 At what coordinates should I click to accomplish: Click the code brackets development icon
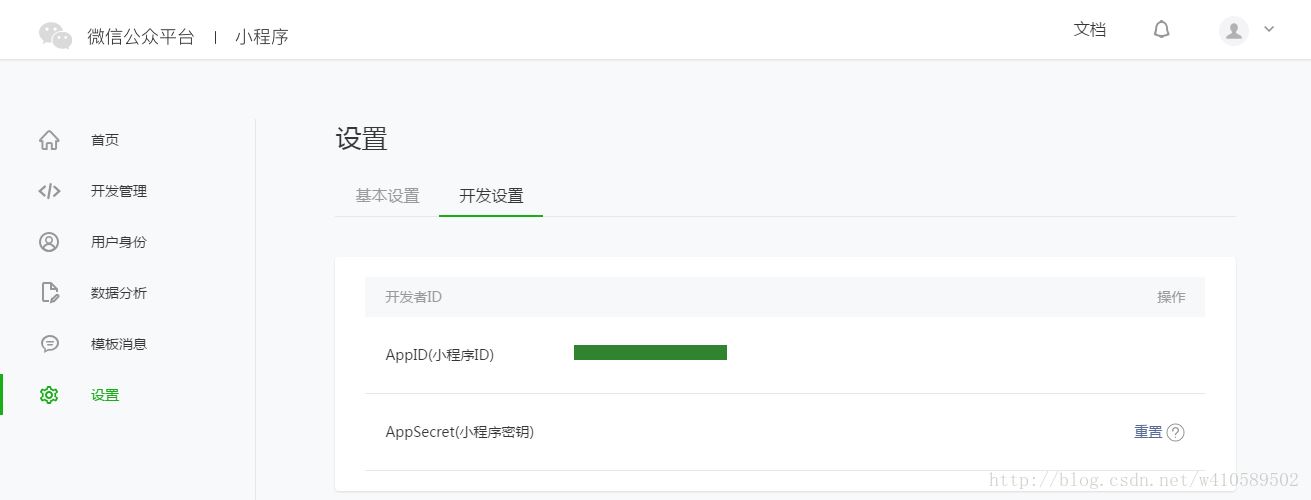(49, 191)
